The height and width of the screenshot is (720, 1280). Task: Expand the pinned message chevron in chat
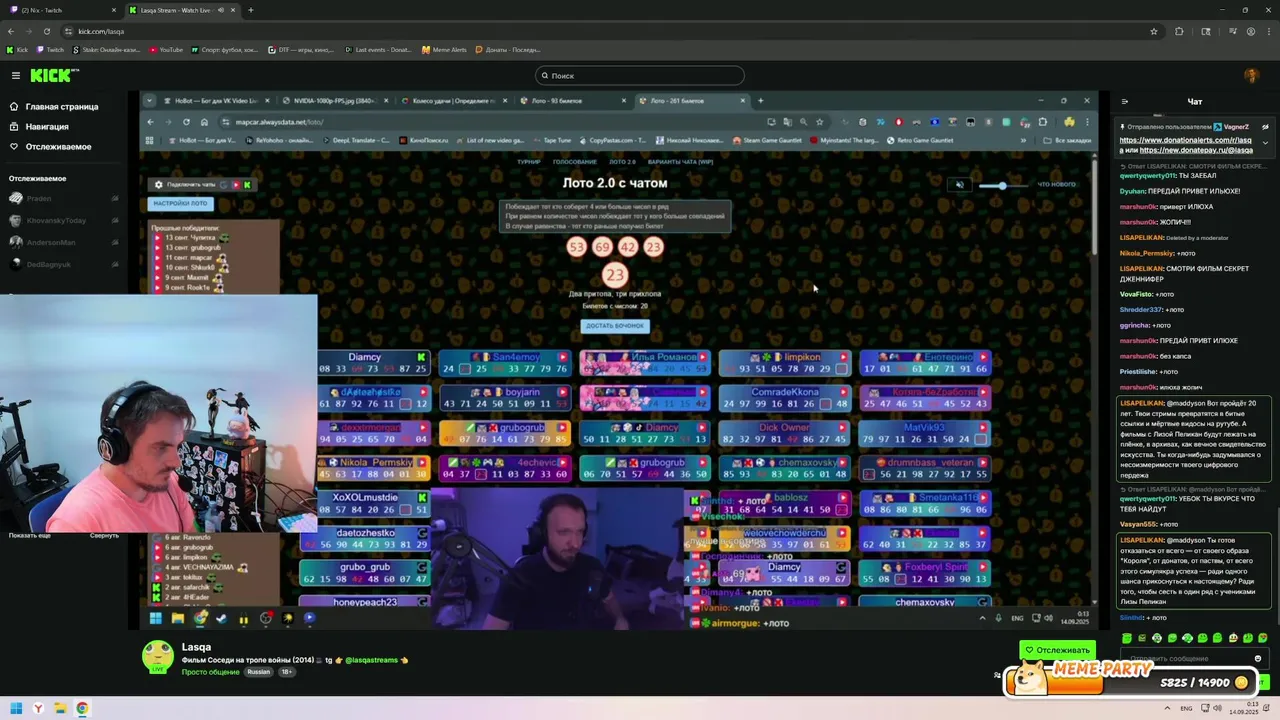(1265, 143)
